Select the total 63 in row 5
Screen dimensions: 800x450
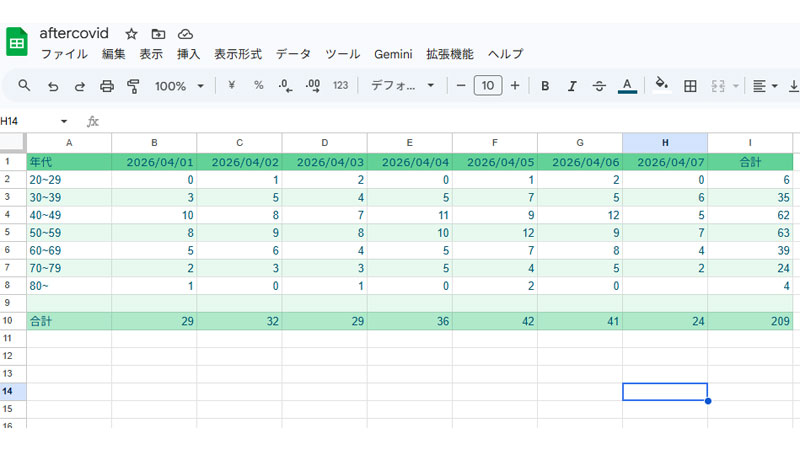point(750,233)
